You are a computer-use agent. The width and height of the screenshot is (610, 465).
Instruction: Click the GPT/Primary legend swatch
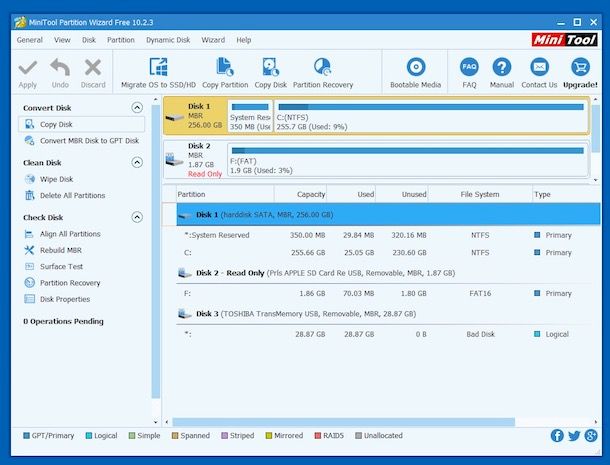coord(26,435)
